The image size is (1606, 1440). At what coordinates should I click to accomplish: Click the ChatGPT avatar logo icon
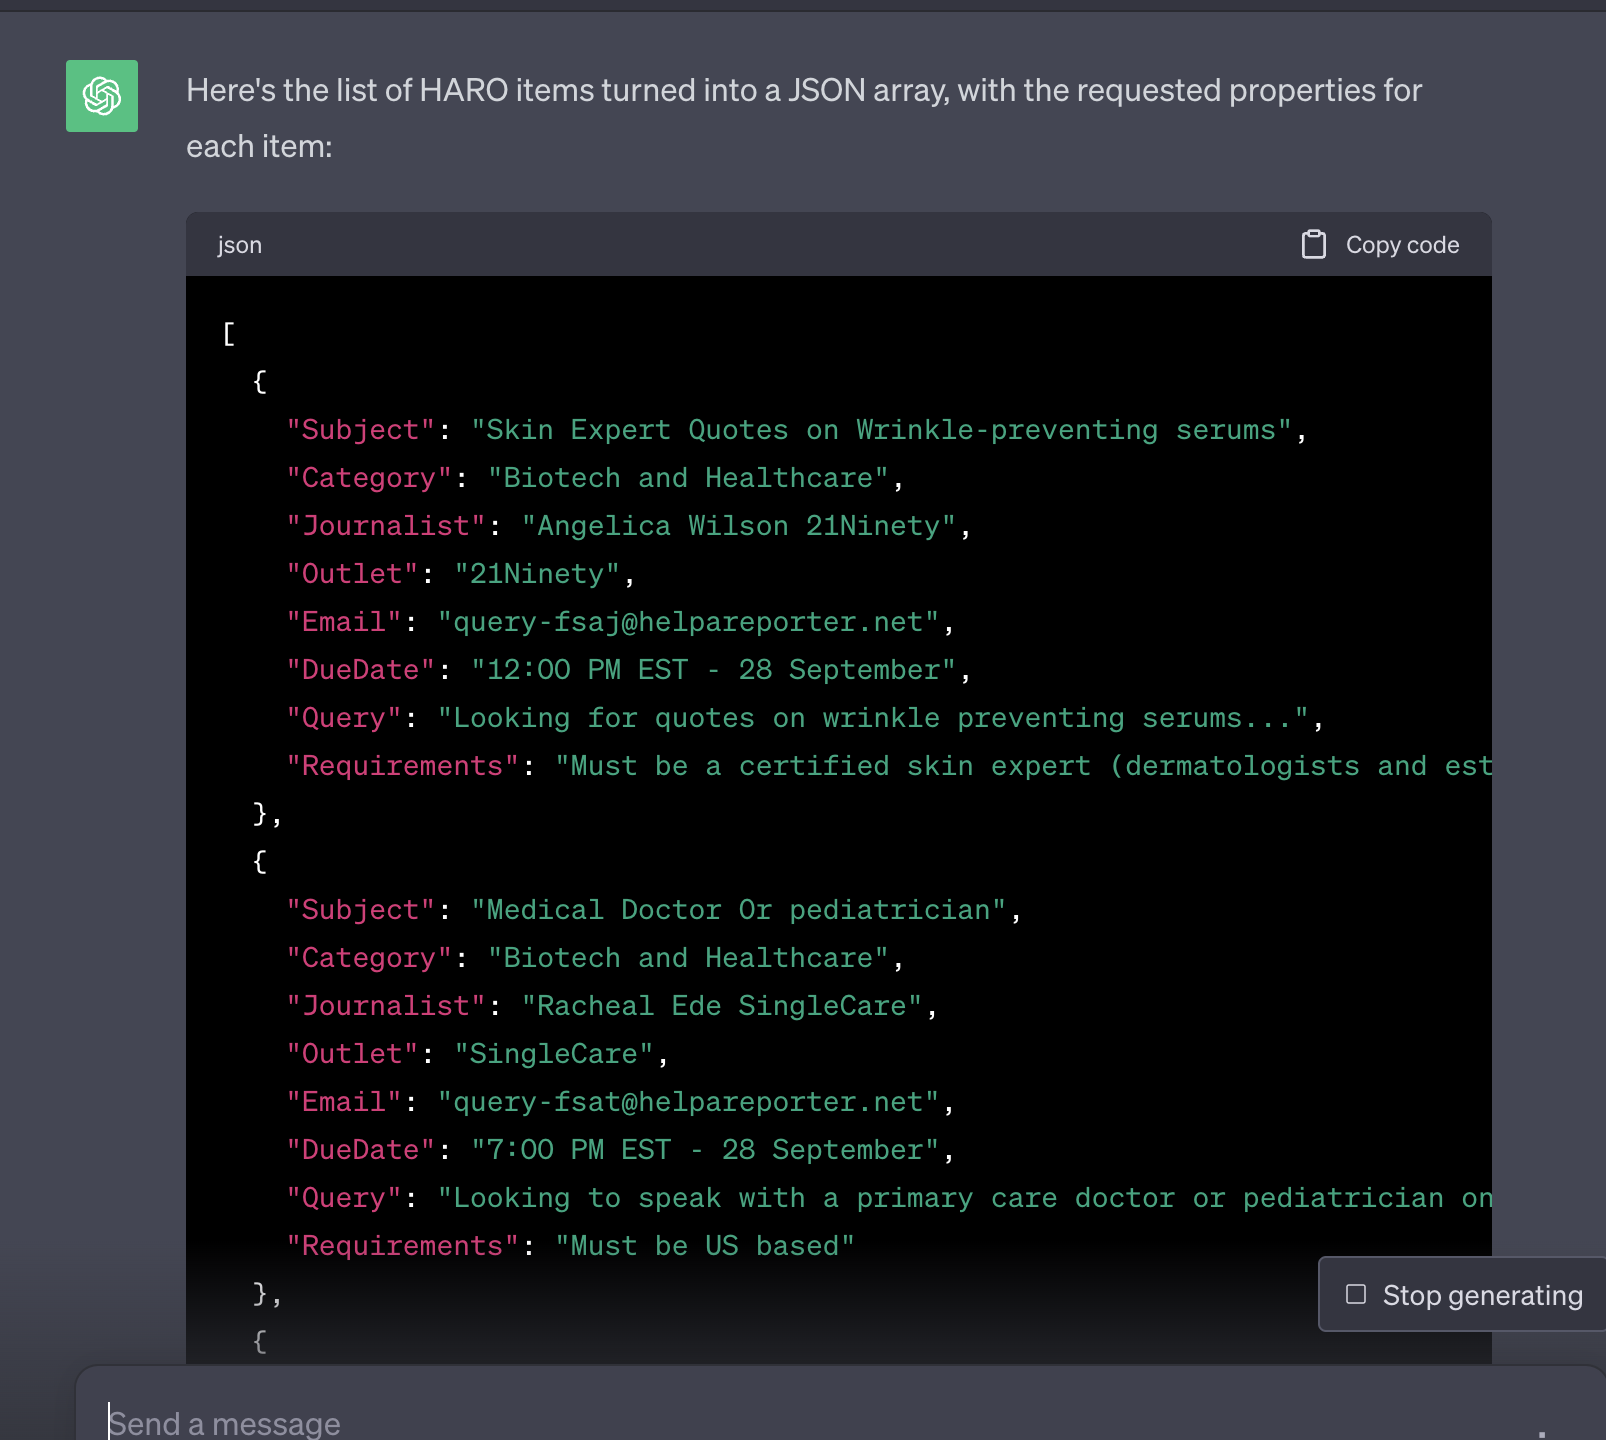102,96
